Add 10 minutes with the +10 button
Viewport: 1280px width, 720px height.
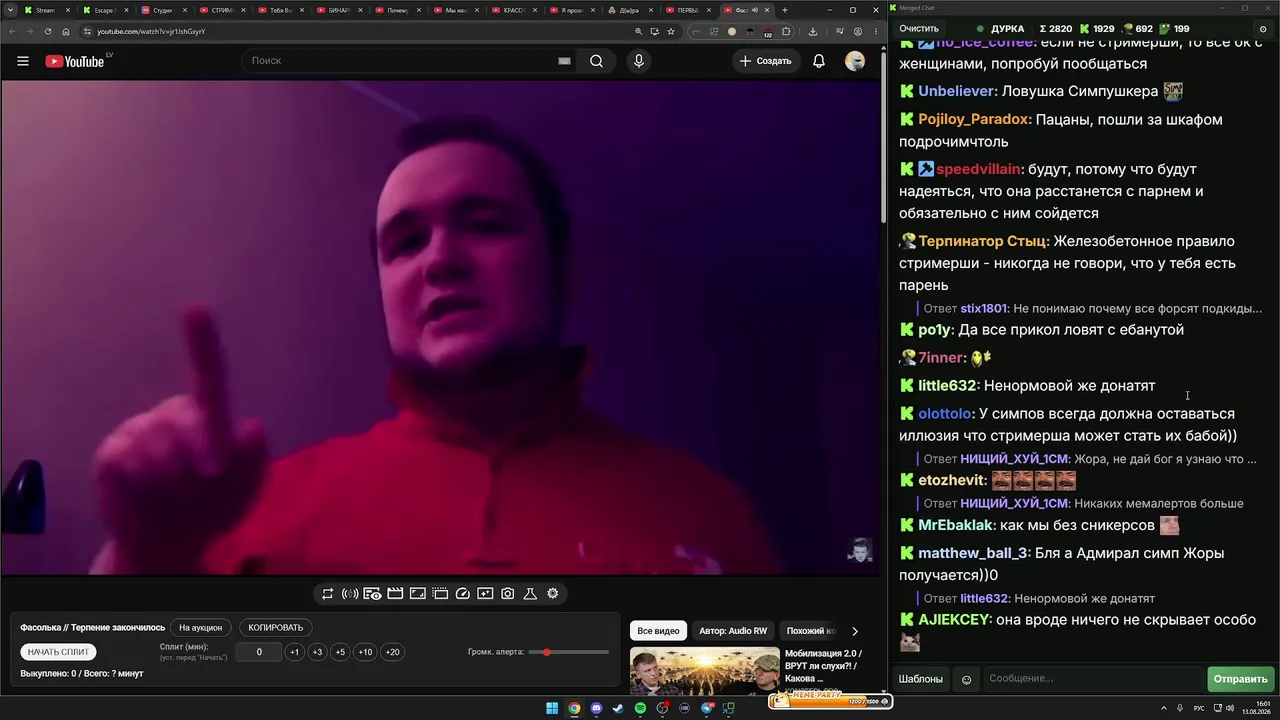click(365, 652)
